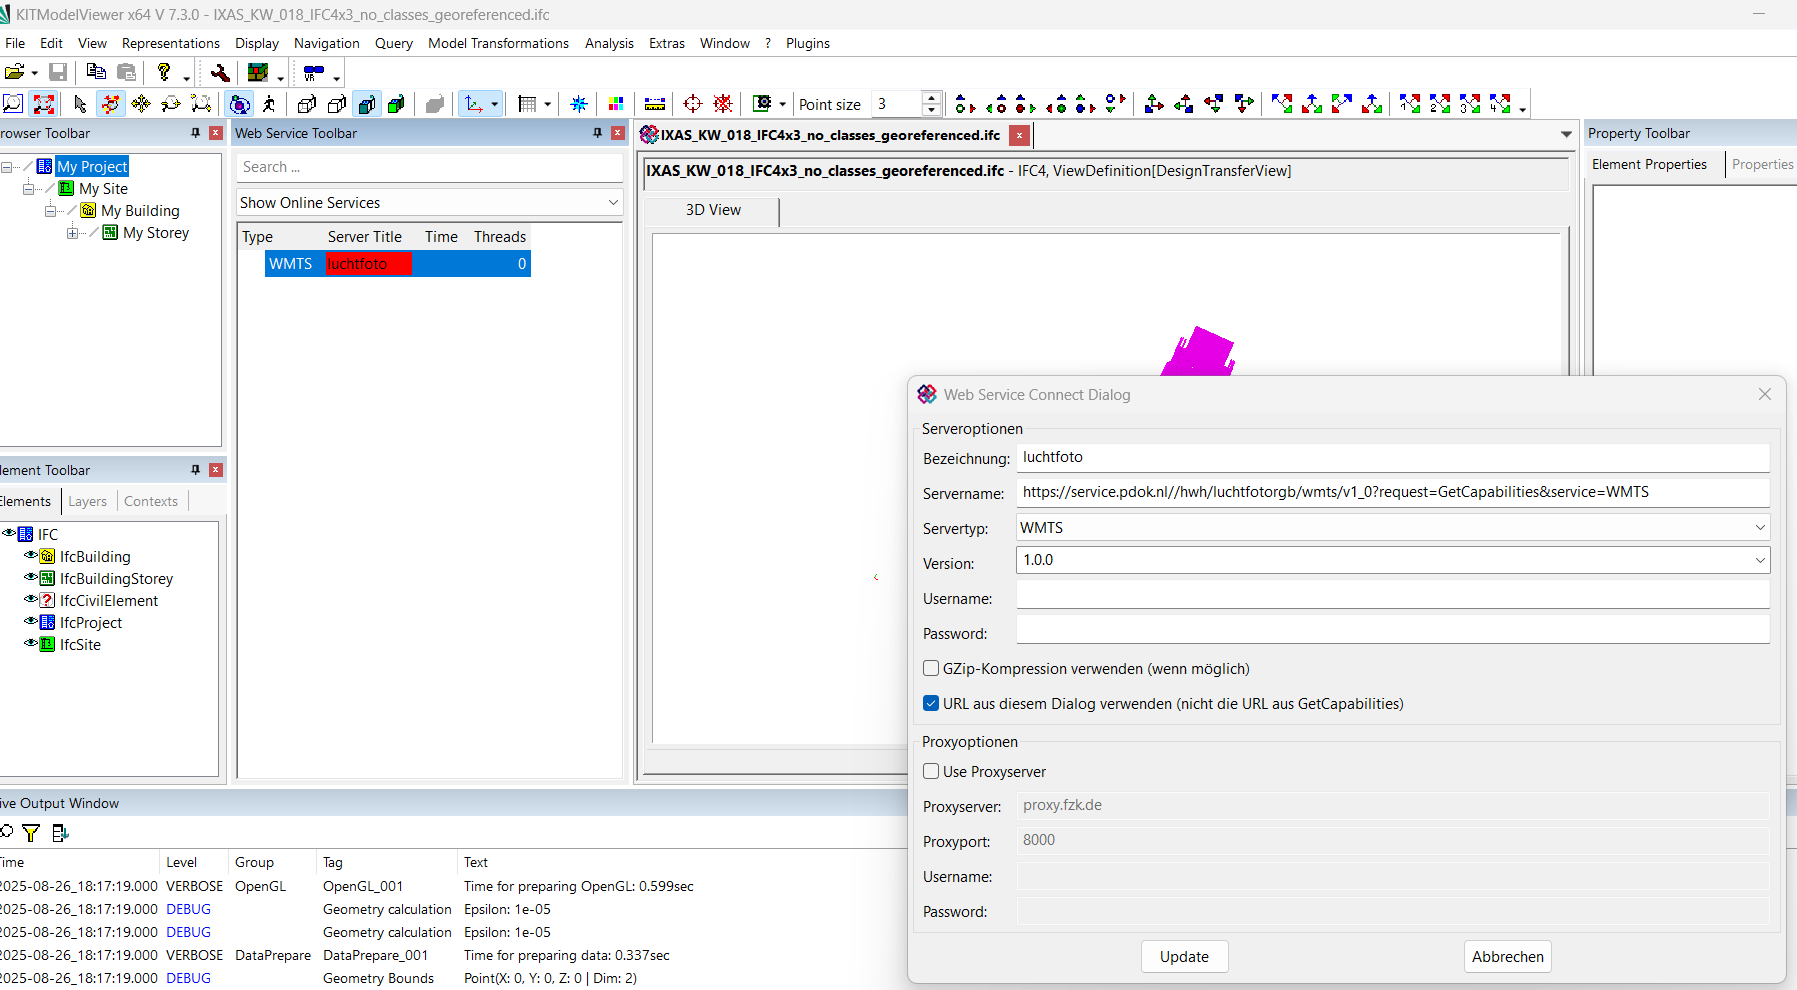Enable GZip-Kompression verwenden checkbox

click(931, 669)
